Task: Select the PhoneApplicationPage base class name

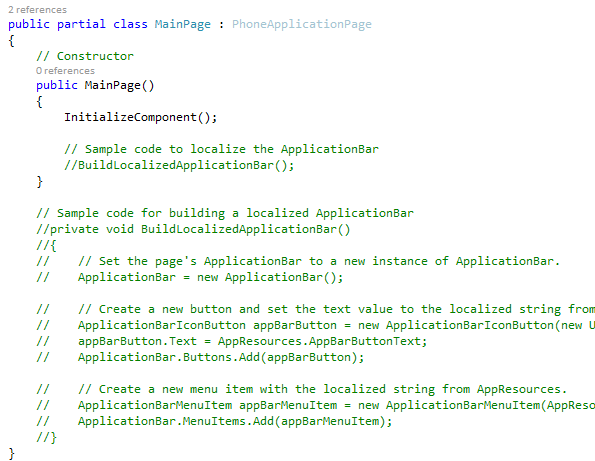Action: point(302,24)
